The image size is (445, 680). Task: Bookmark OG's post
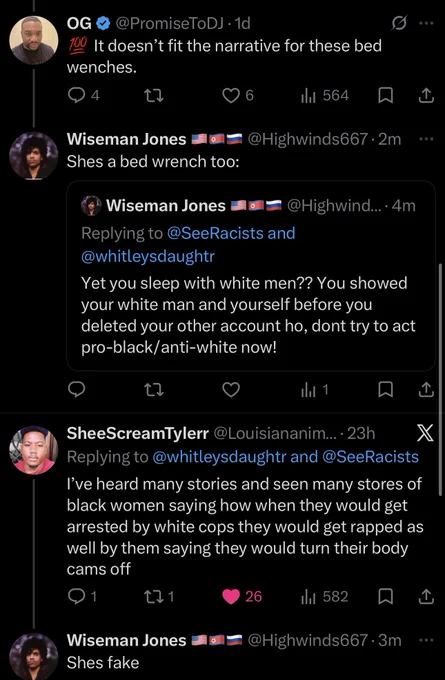pyautogui.click(x=385, y=95)
